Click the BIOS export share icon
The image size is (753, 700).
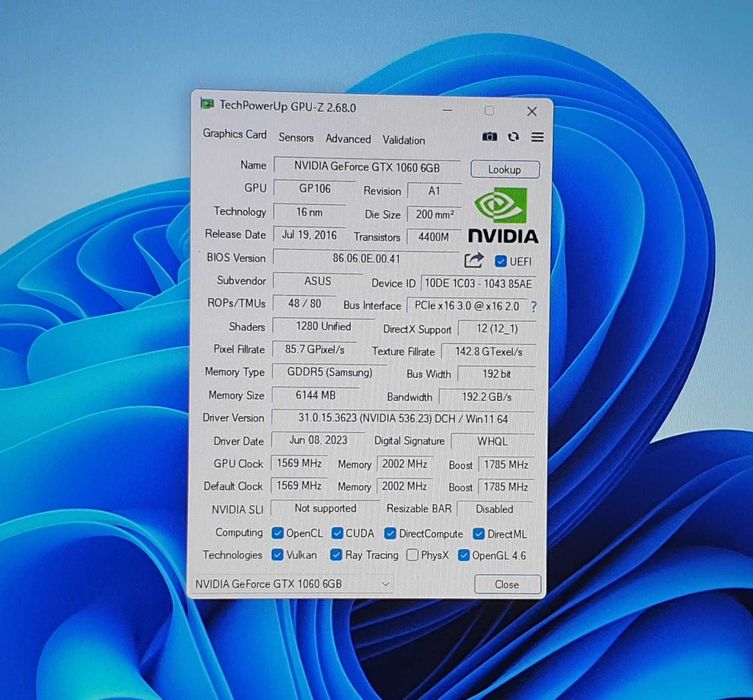pyautogui.click(x=474, y=260)
